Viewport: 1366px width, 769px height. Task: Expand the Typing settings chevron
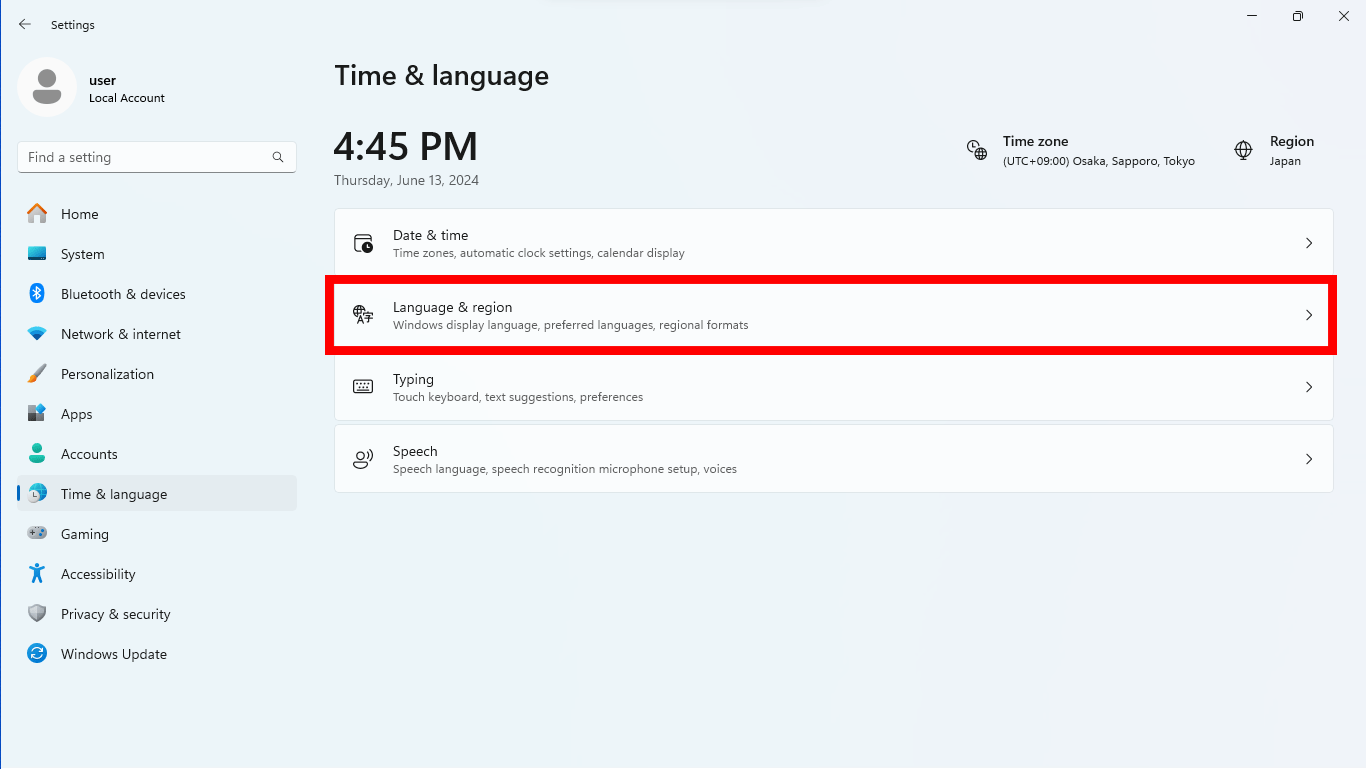(1308, 386)
